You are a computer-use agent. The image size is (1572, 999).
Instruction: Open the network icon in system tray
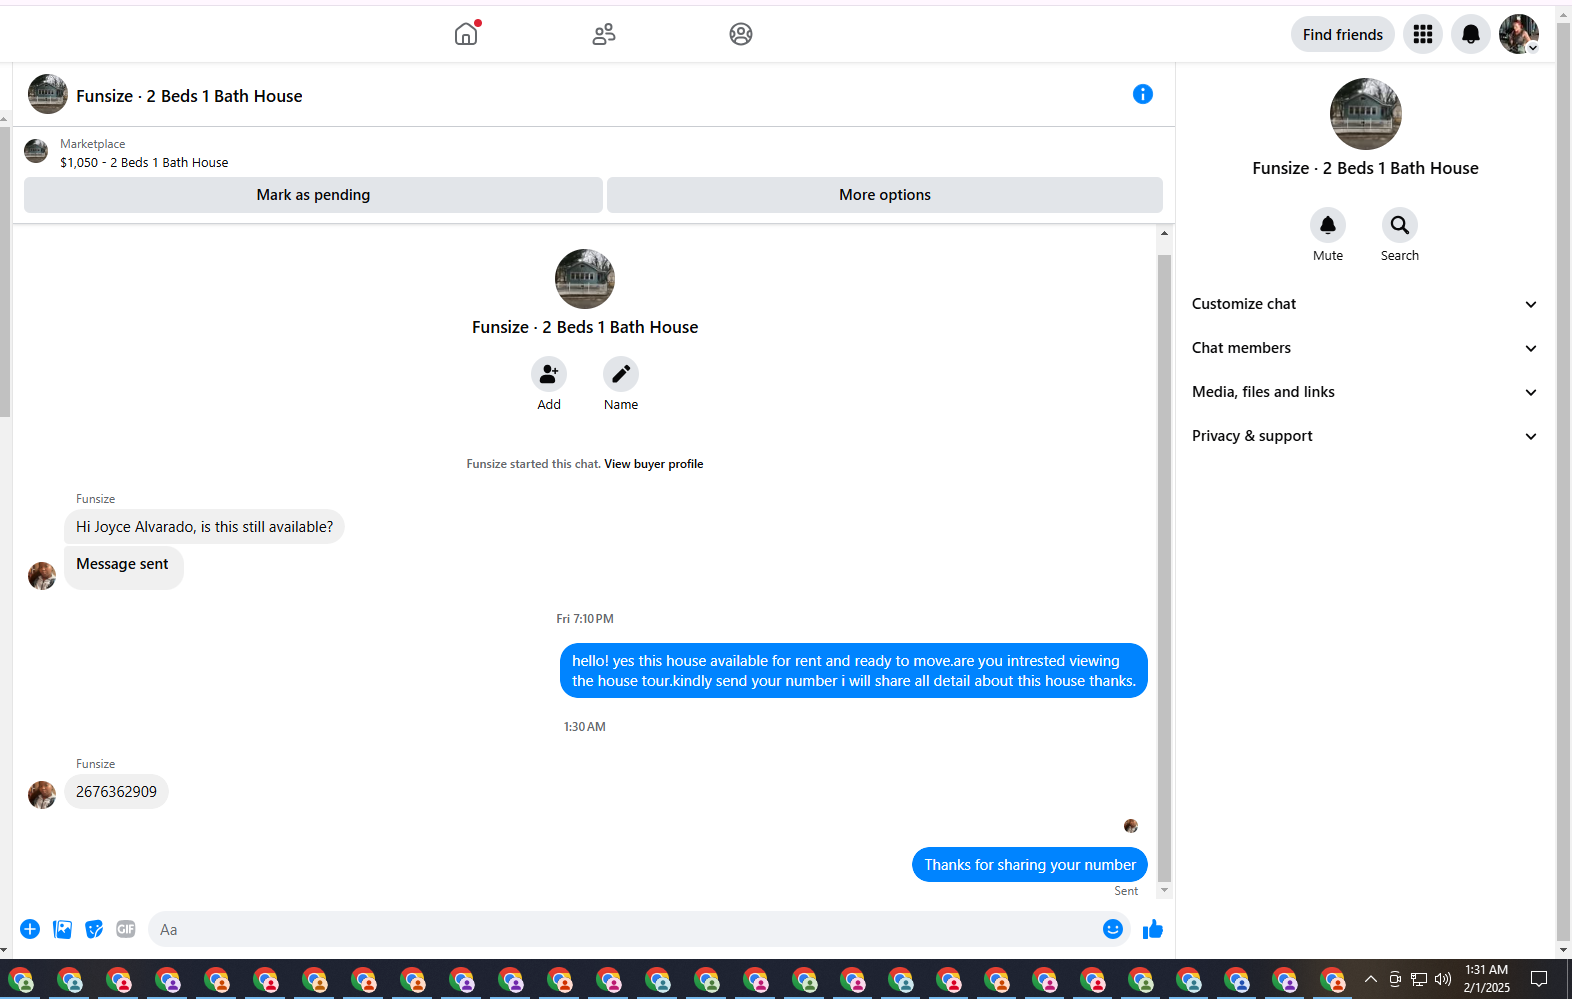[1419, 979]
